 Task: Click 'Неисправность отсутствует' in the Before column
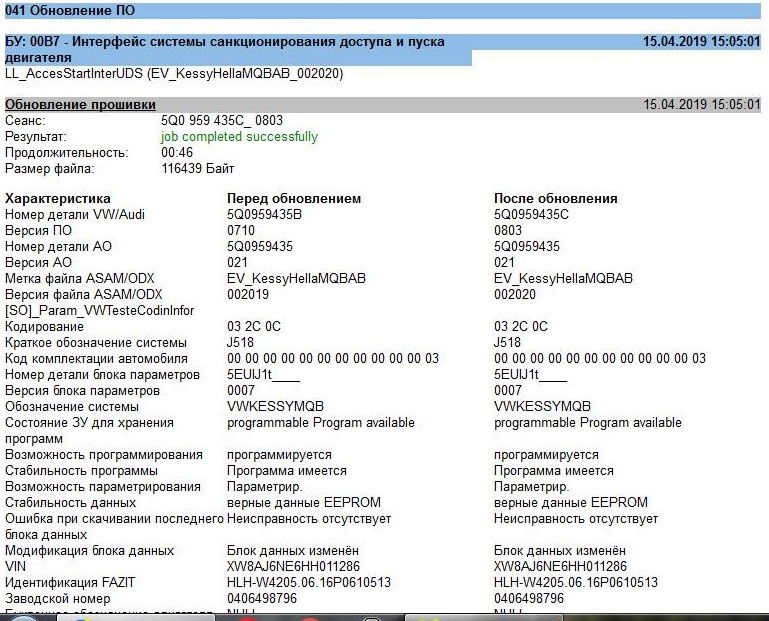309,519
